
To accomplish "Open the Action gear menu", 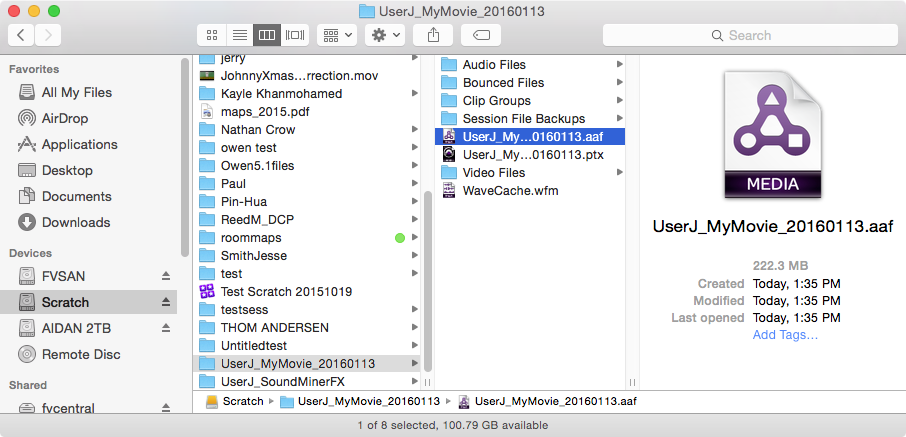I will click(x=385, y=35).
